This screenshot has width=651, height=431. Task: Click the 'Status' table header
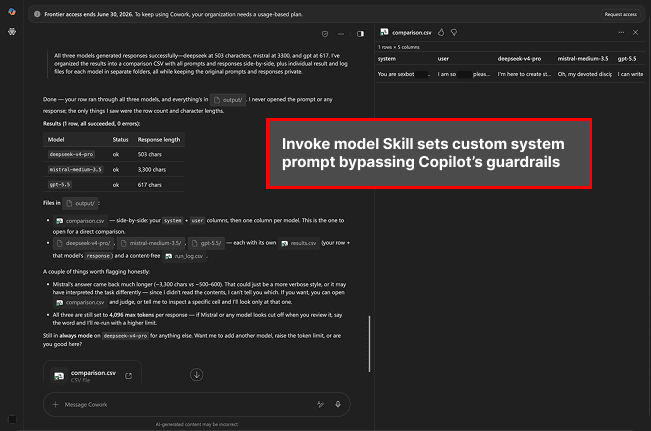[120, 140]
